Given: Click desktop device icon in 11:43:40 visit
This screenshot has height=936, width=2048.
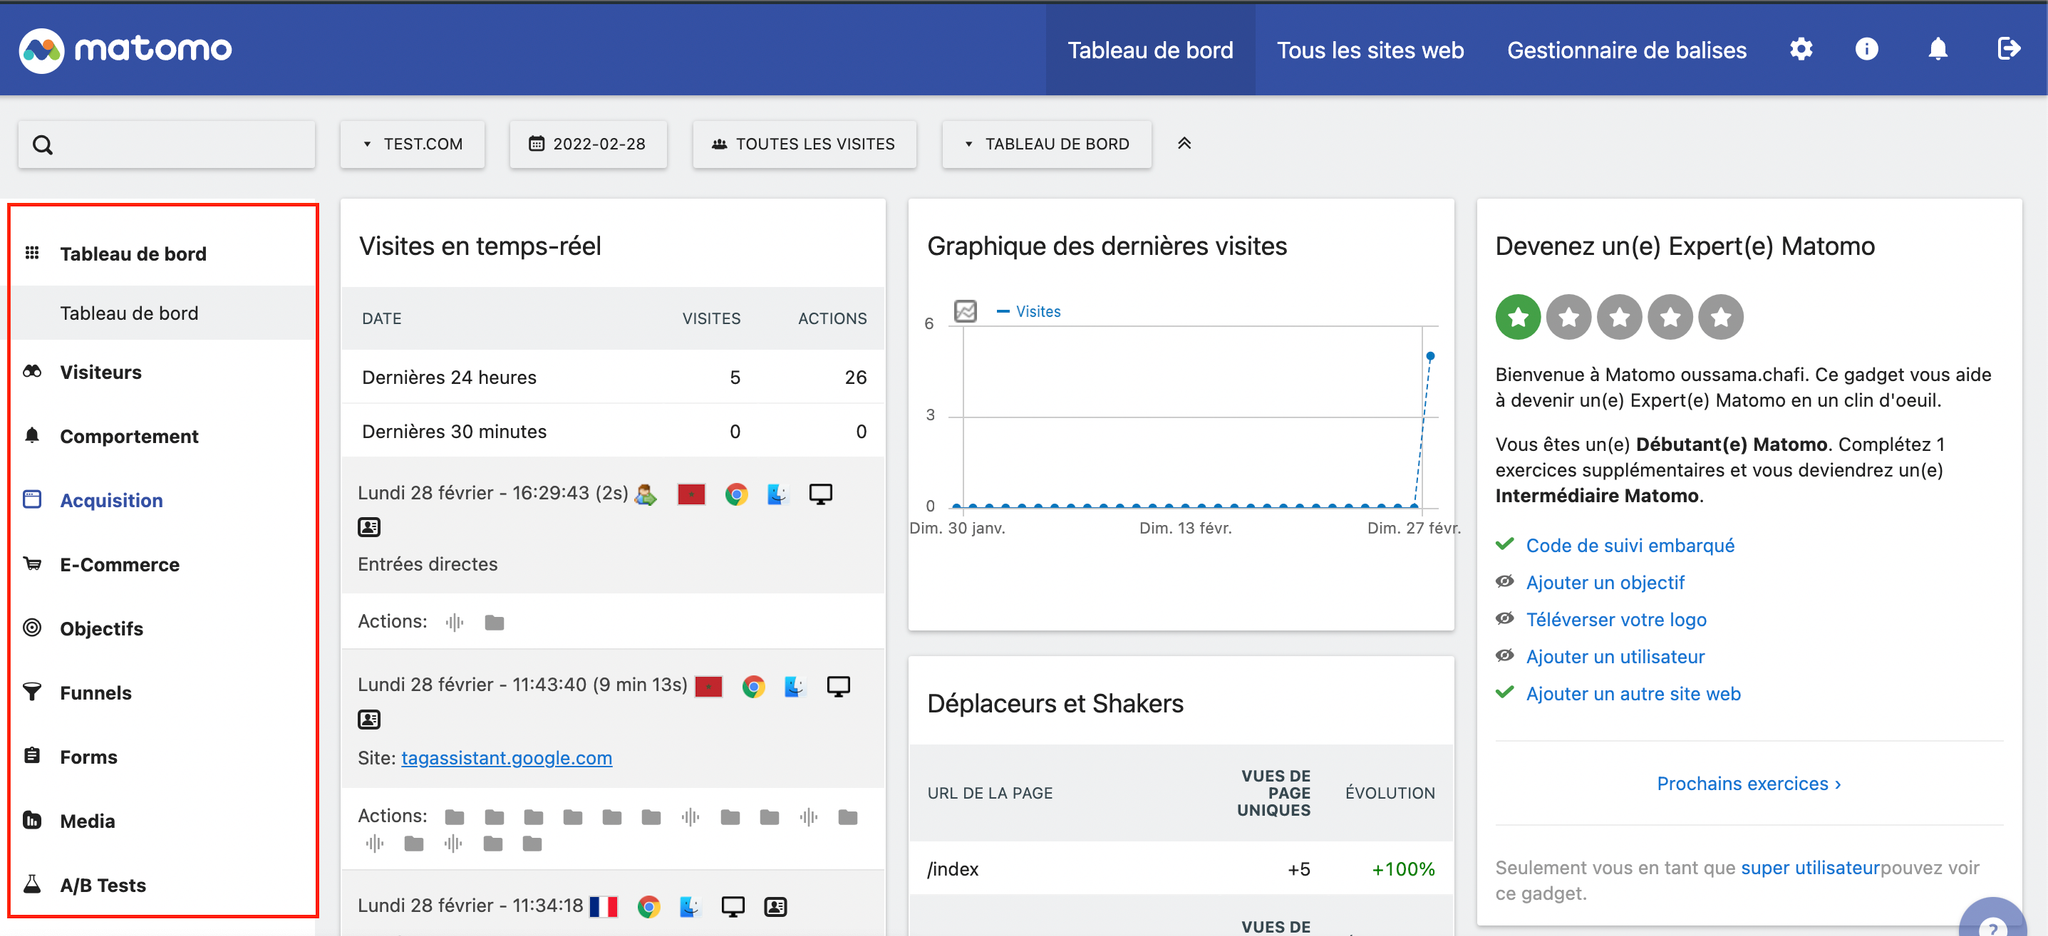Looking at the screenshot, I should coord(839,686).
